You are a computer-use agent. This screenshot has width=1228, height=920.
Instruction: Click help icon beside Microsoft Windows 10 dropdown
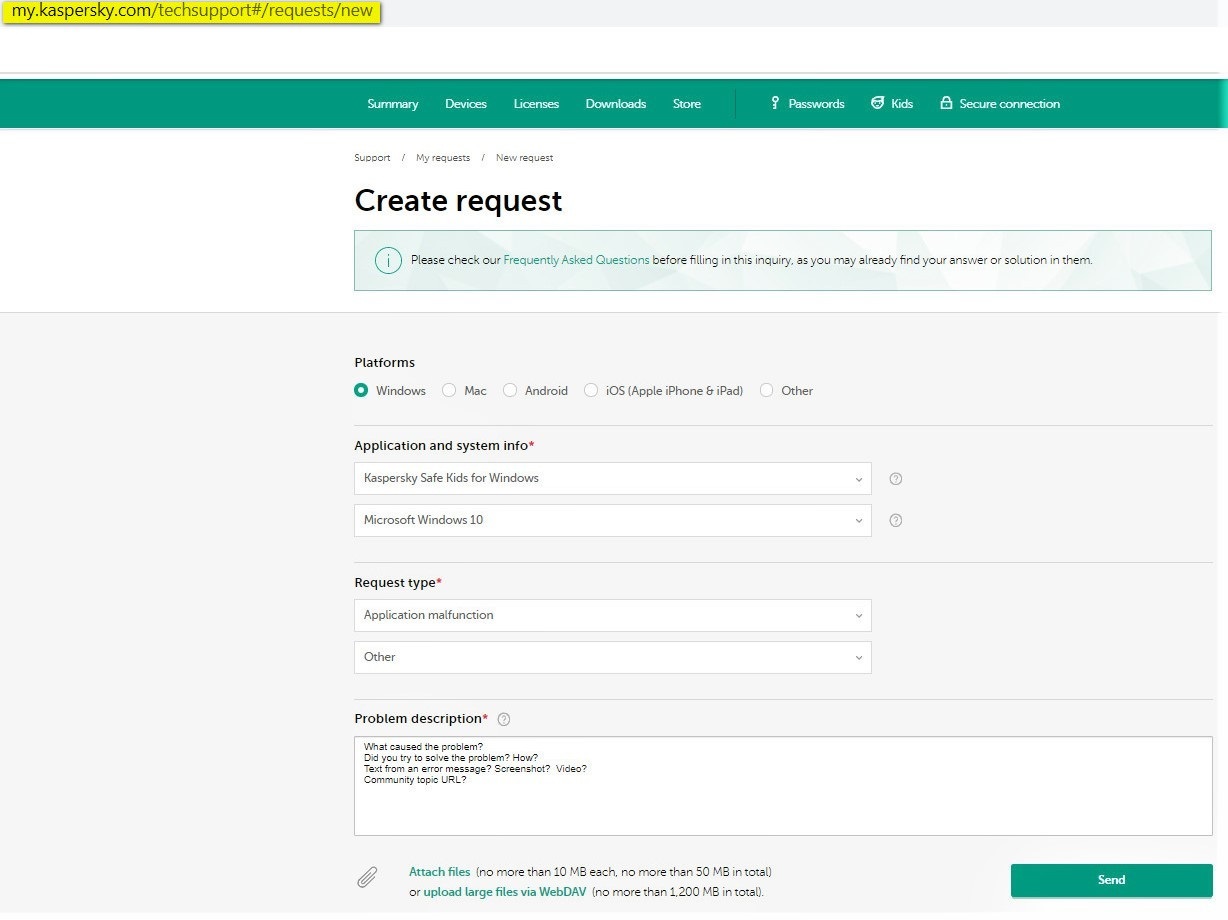point(896,521)
